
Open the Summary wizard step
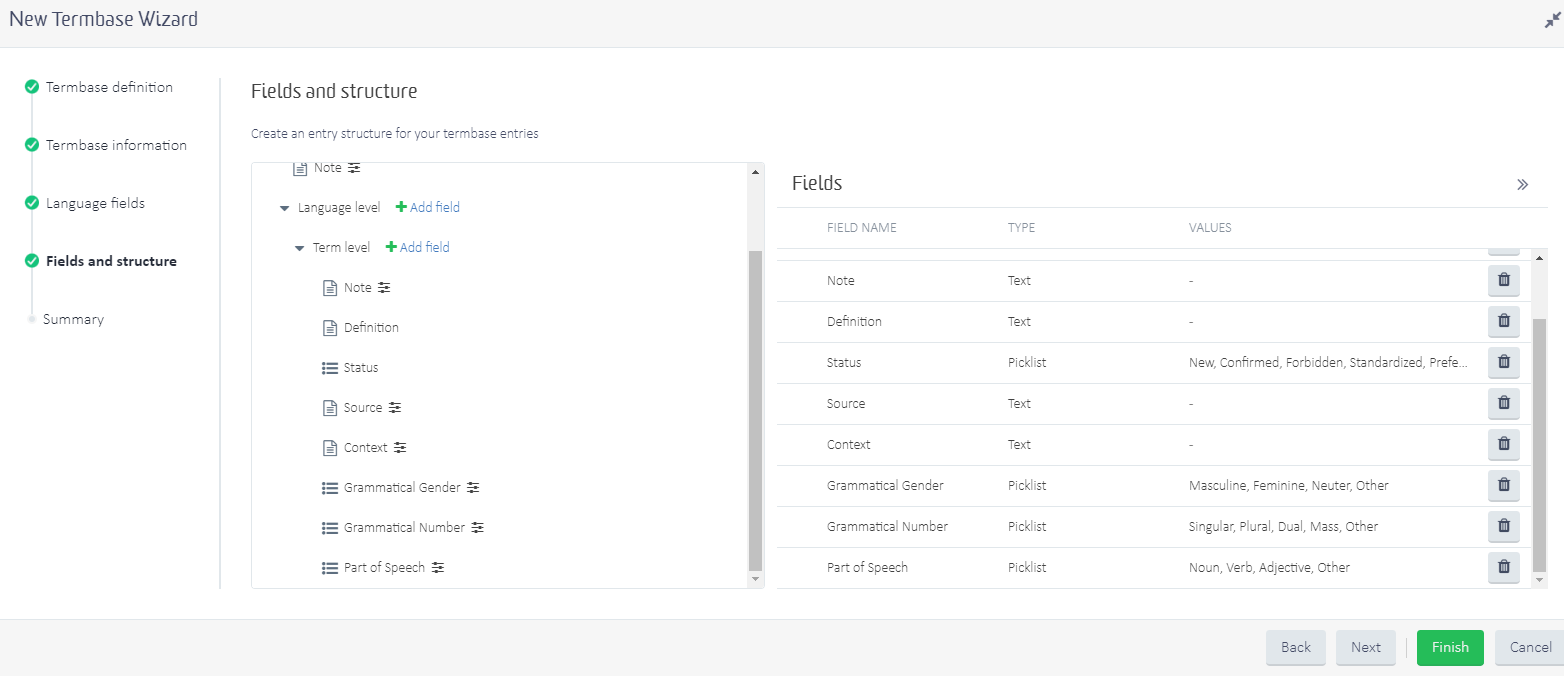pos(73,319)
